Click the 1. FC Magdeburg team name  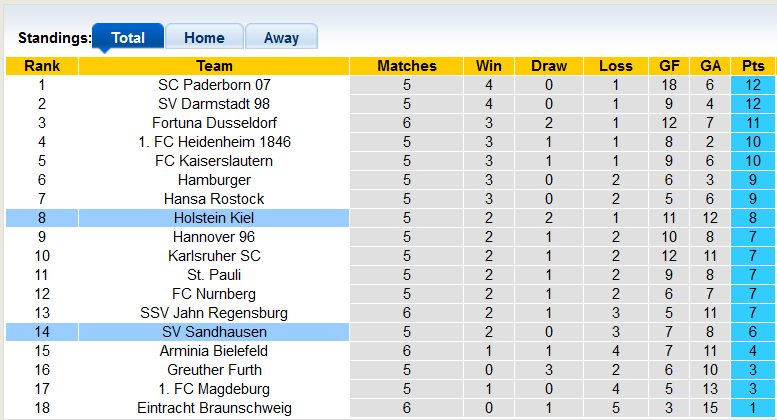(x=214, y=389)
